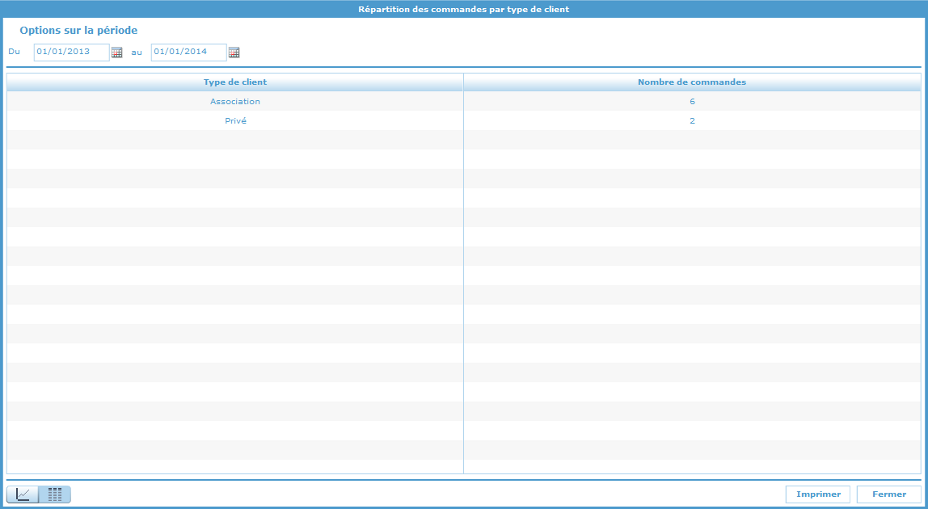The width and height of the screenshot is (928, 509).
Task: Select the Privé row cell
Action: pyautogui.click(x=235, y=121)
